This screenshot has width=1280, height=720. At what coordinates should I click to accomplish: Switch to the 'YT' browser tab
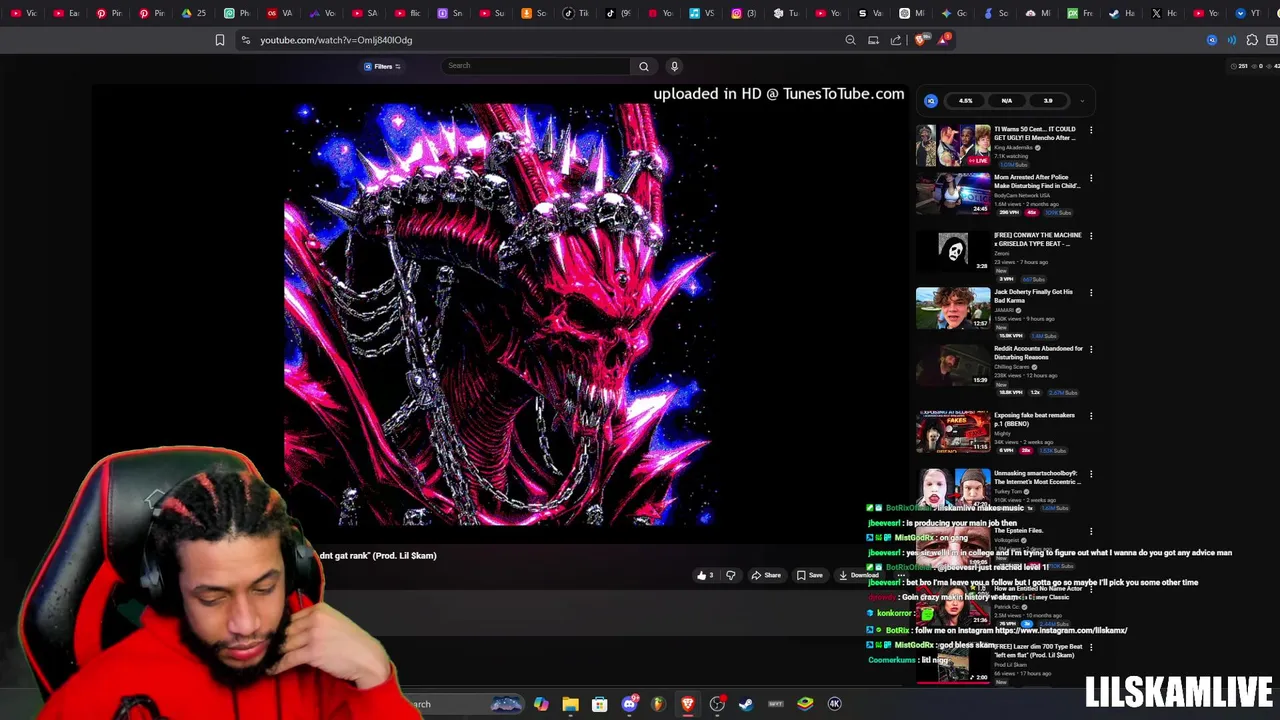1248,13
